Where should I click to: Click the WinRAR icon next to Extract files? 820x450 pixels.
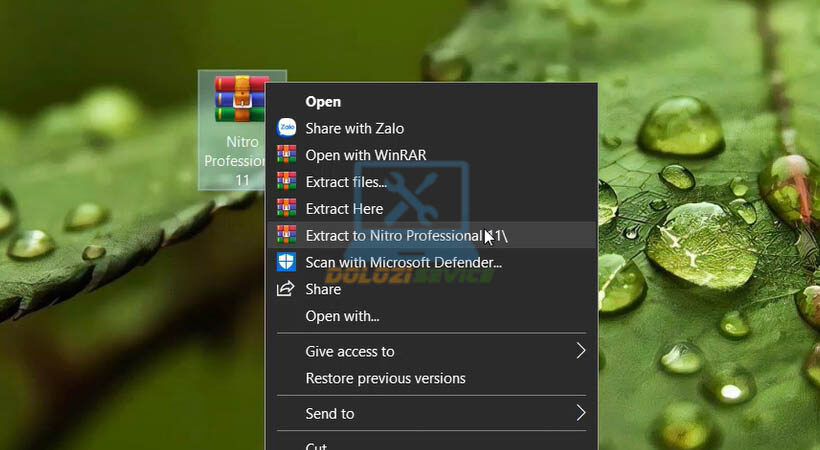click(287, 182)
